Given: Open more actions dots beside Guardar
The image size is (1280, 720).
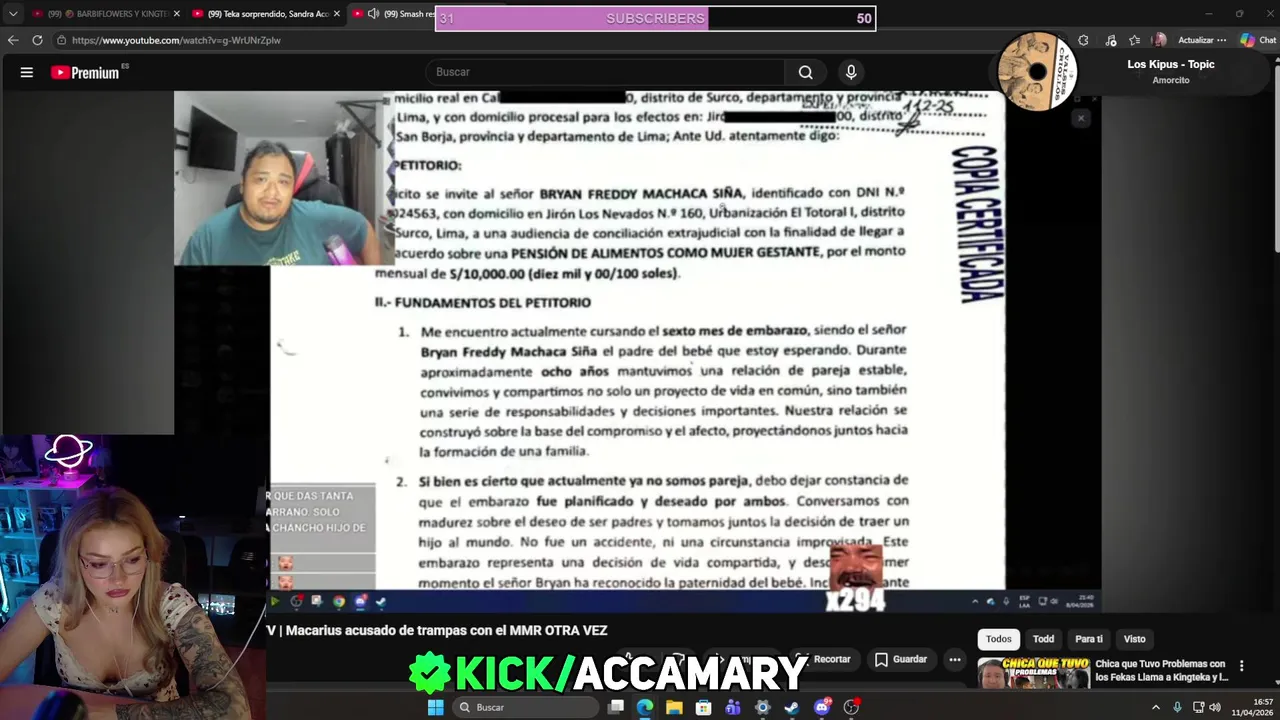Looking at the screenshot, I should pyautogui.click(x=955, y=659).
